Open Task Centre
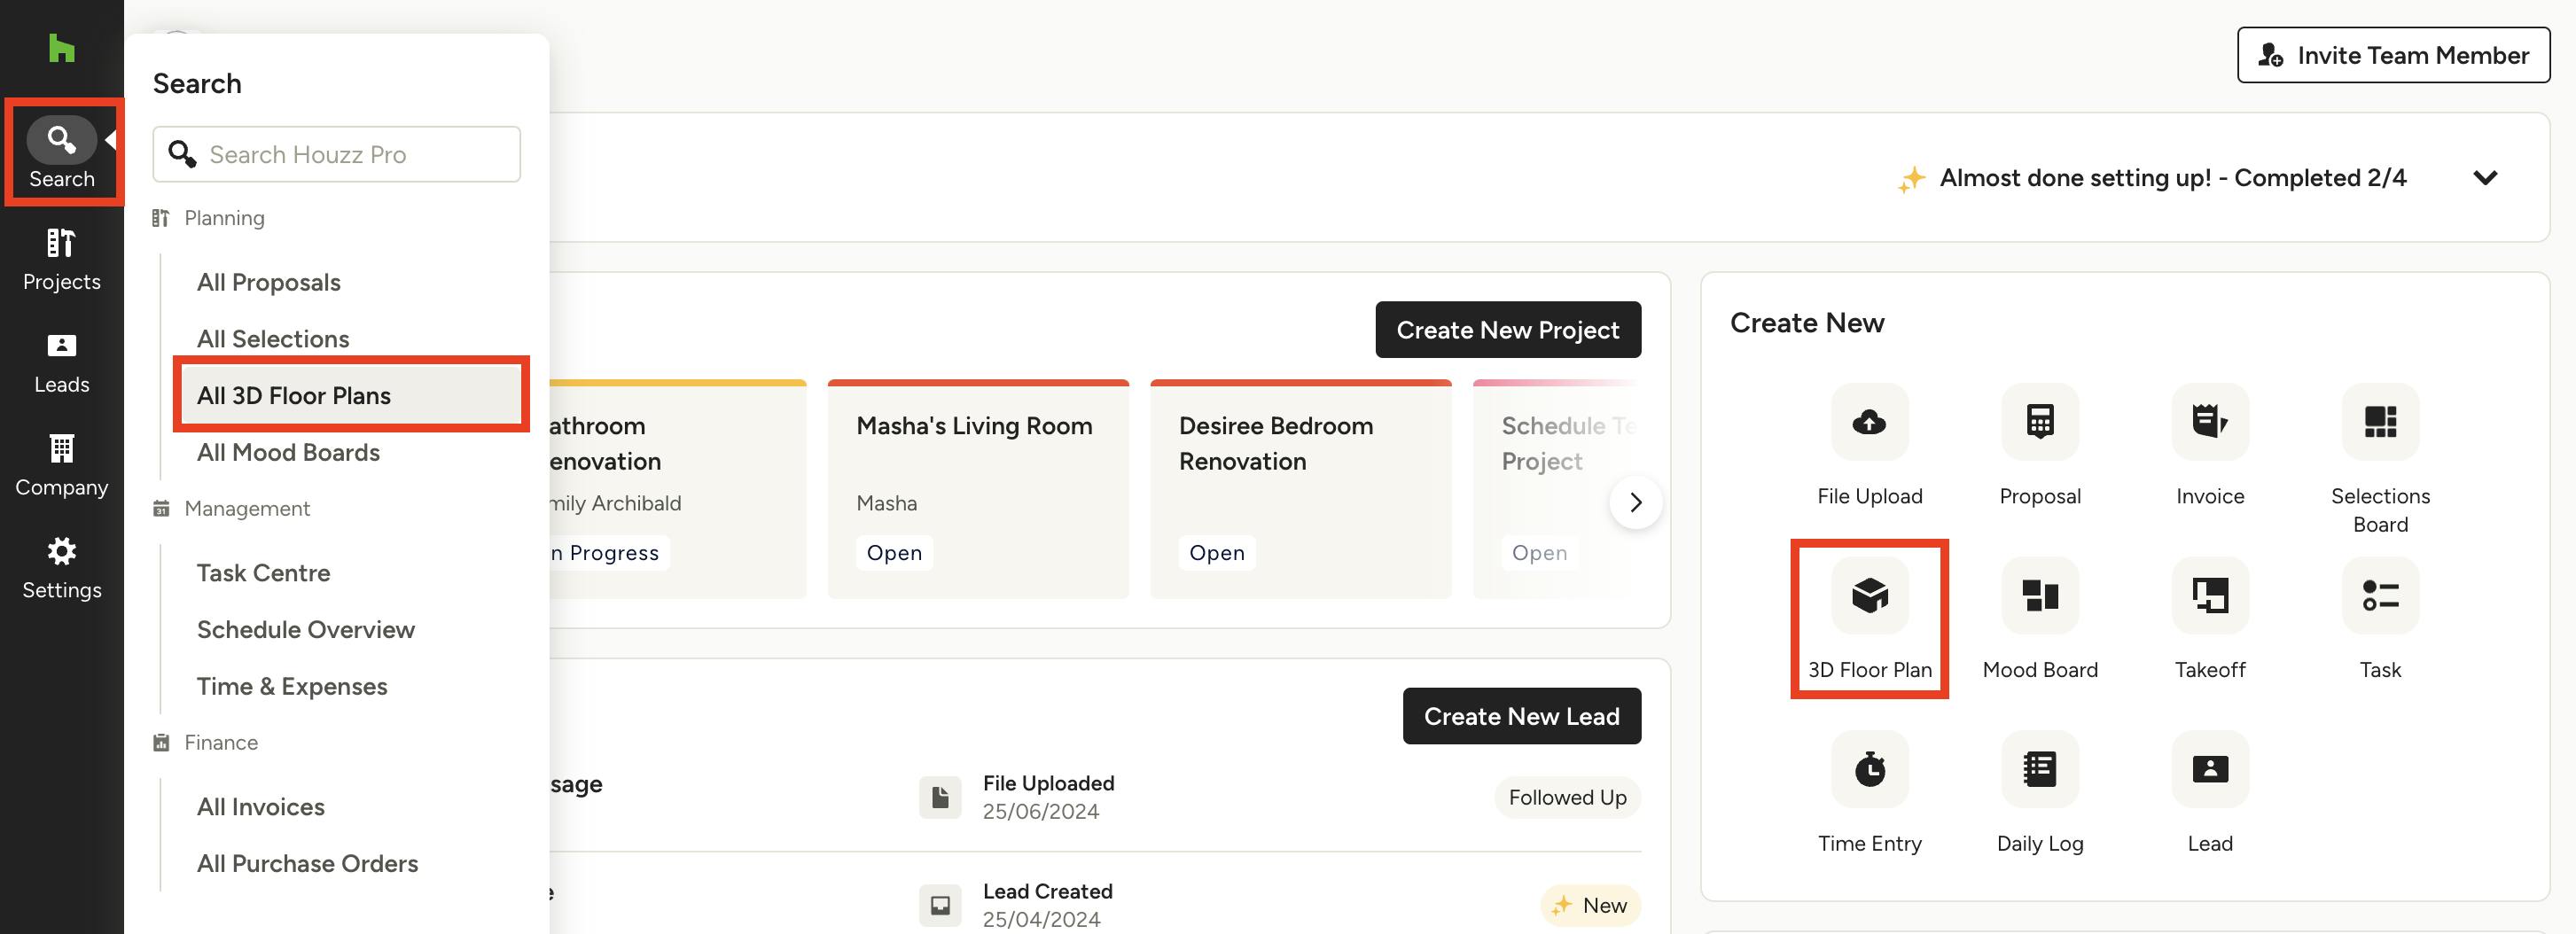Screen dimensions: 2576x934 pos(263,573)
